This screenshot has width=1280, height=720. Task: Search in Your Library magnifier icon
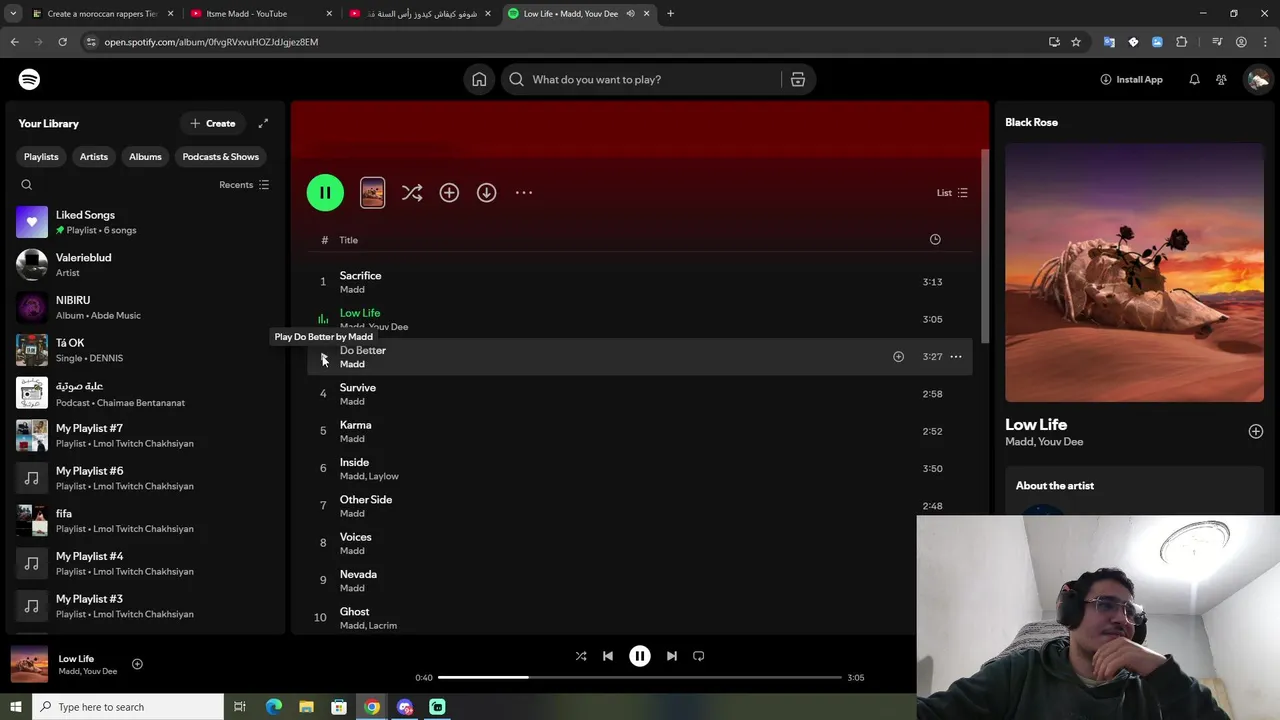point(27,184)
